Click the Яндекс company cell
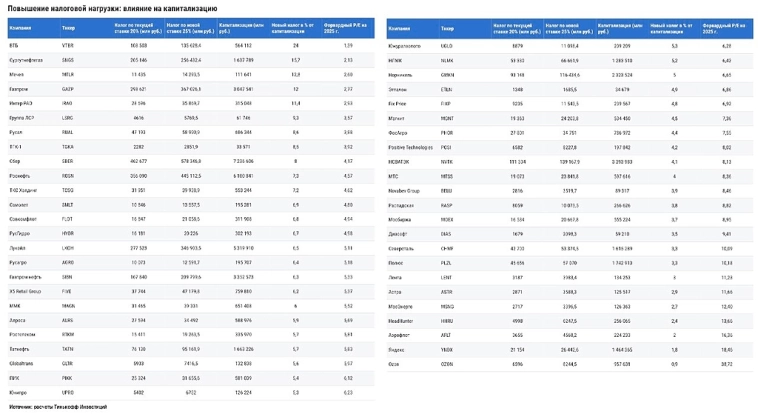This screenshot has height=414, width=758. pos(397,351)
